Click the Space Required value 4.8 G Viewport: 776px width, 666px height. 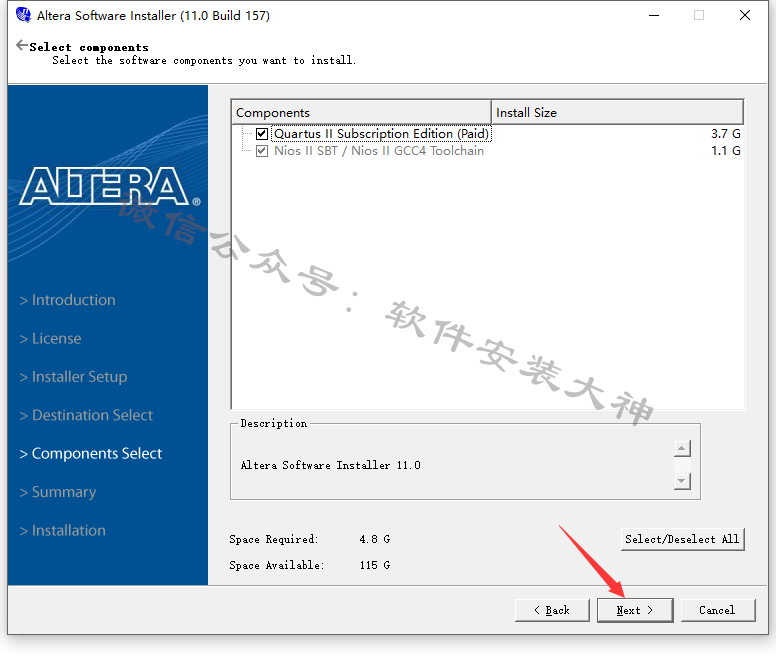click(375, 539)
